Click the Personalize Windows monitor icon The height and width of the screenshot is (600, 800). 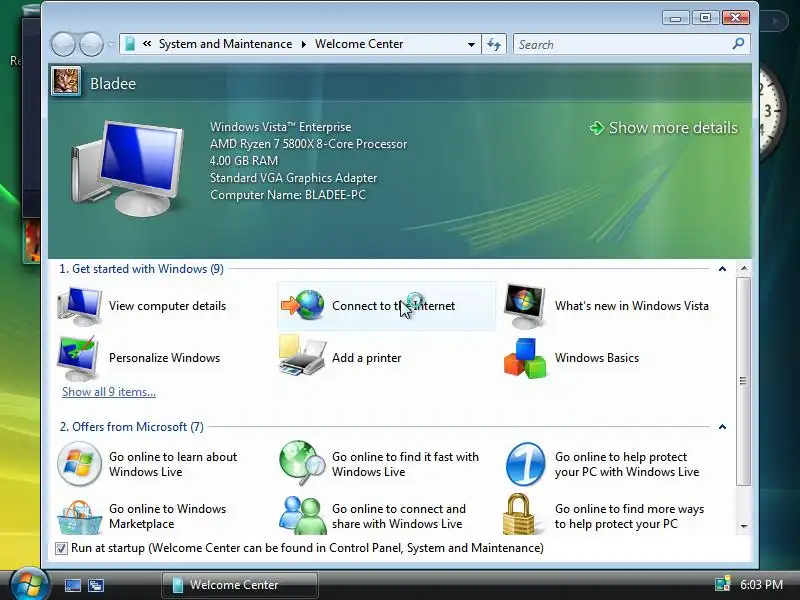pos(78,358)
